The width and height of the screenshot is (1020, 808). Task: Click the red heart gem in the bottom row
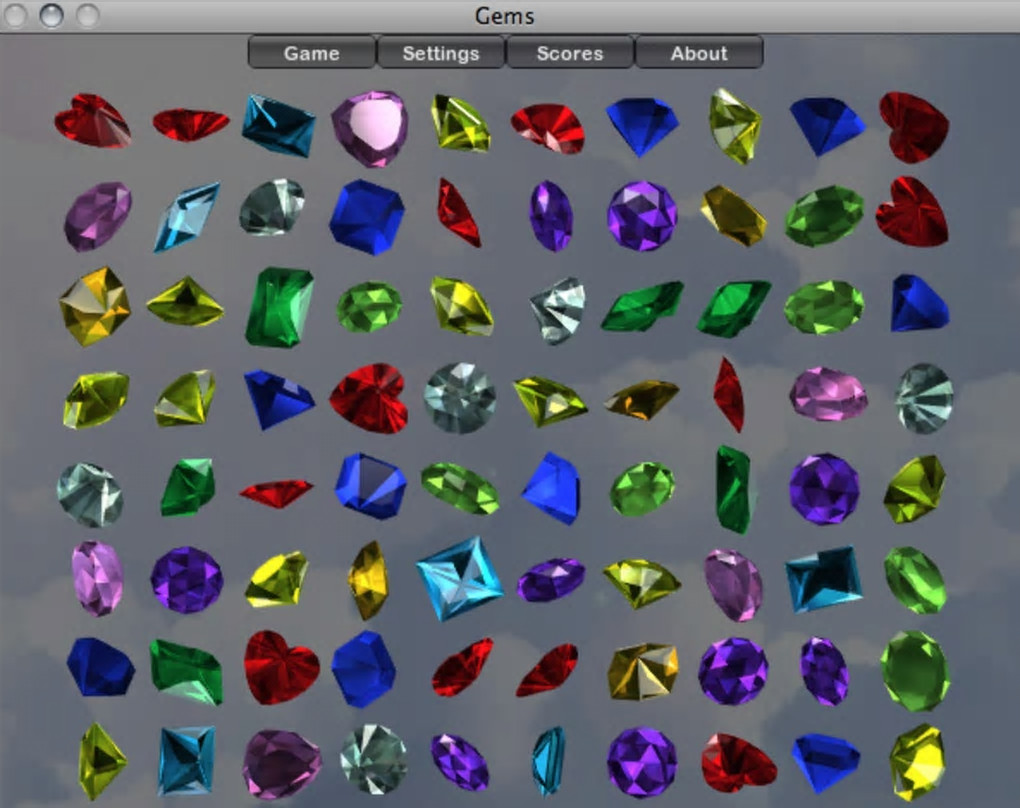click(738, 762)
